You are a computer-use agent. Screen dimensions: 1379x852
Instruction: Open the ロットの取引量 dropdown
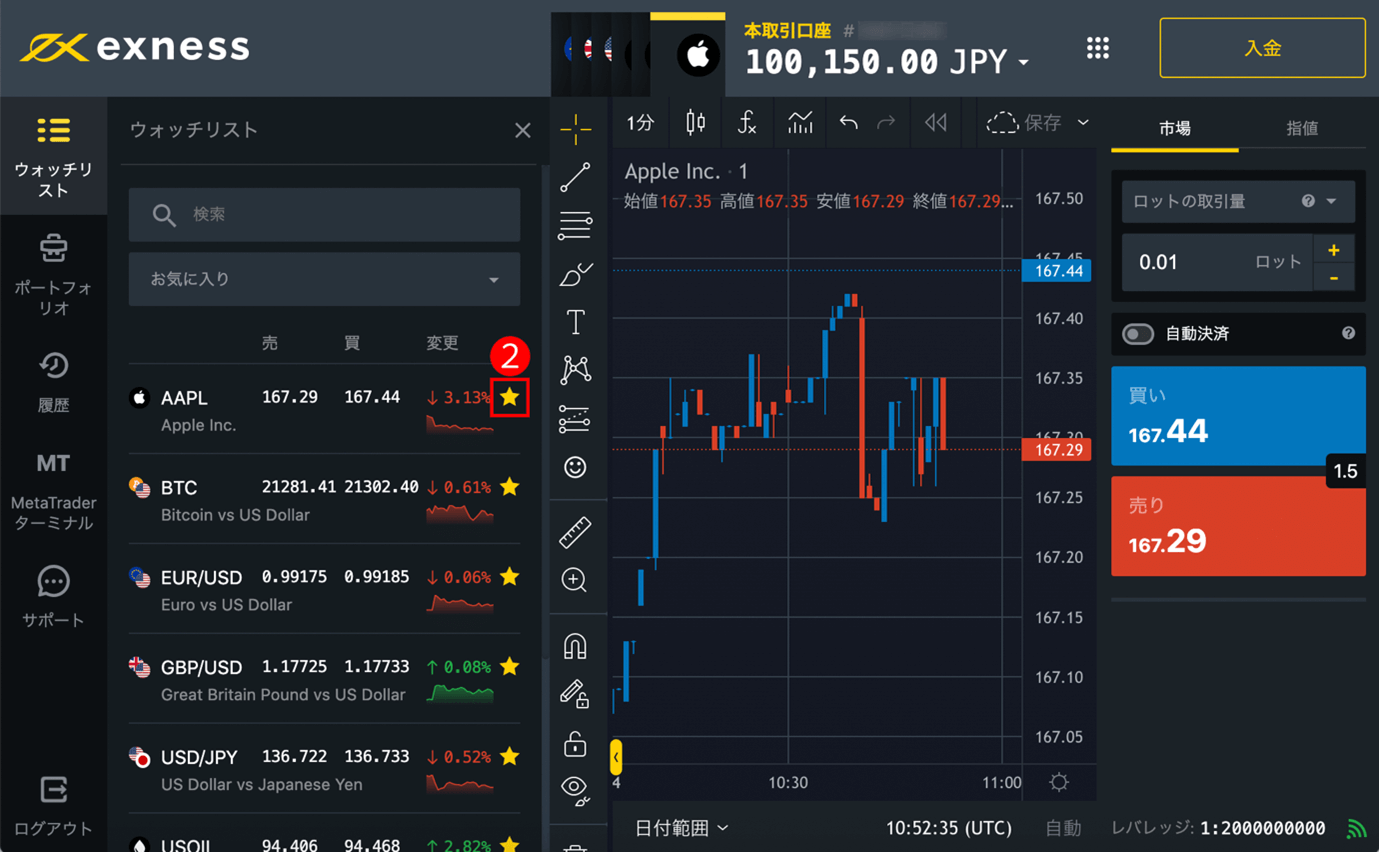tap(1237, 202)
